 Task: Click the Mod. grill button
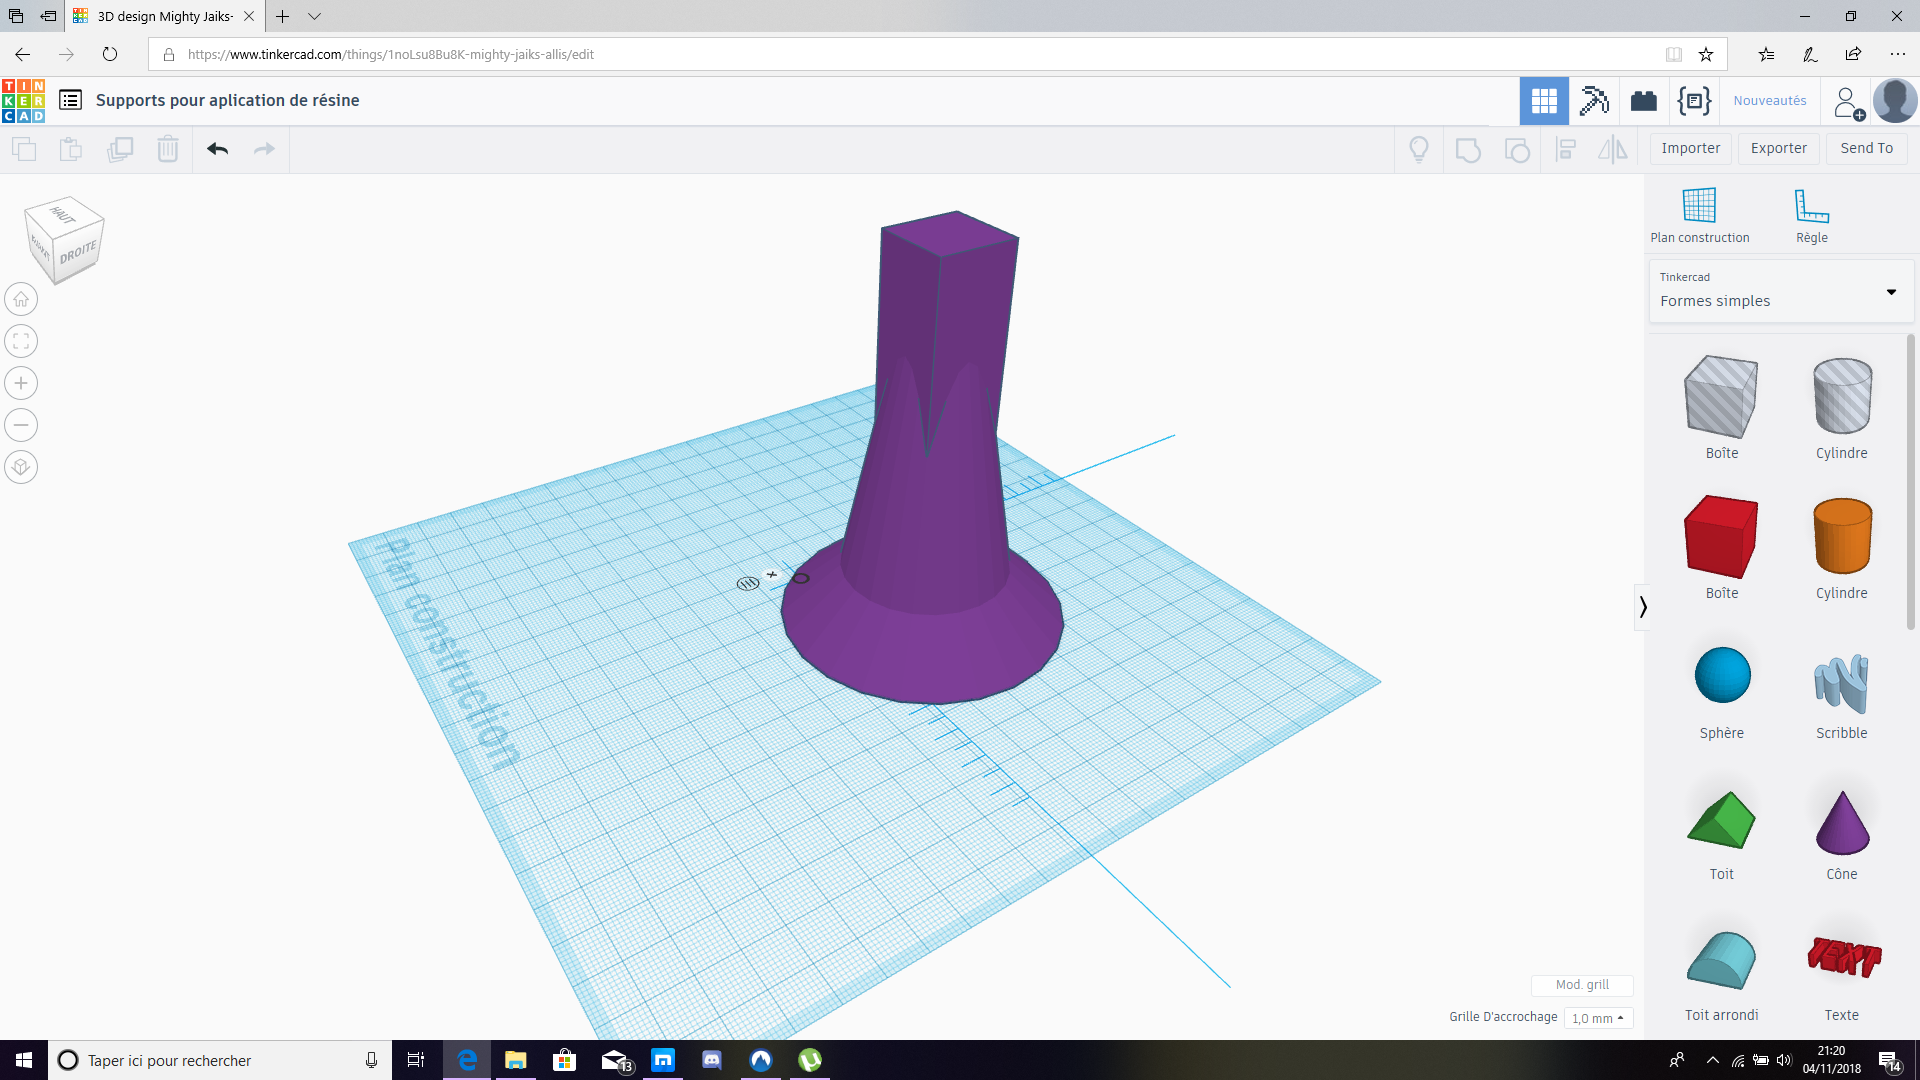pos(1581,985)
